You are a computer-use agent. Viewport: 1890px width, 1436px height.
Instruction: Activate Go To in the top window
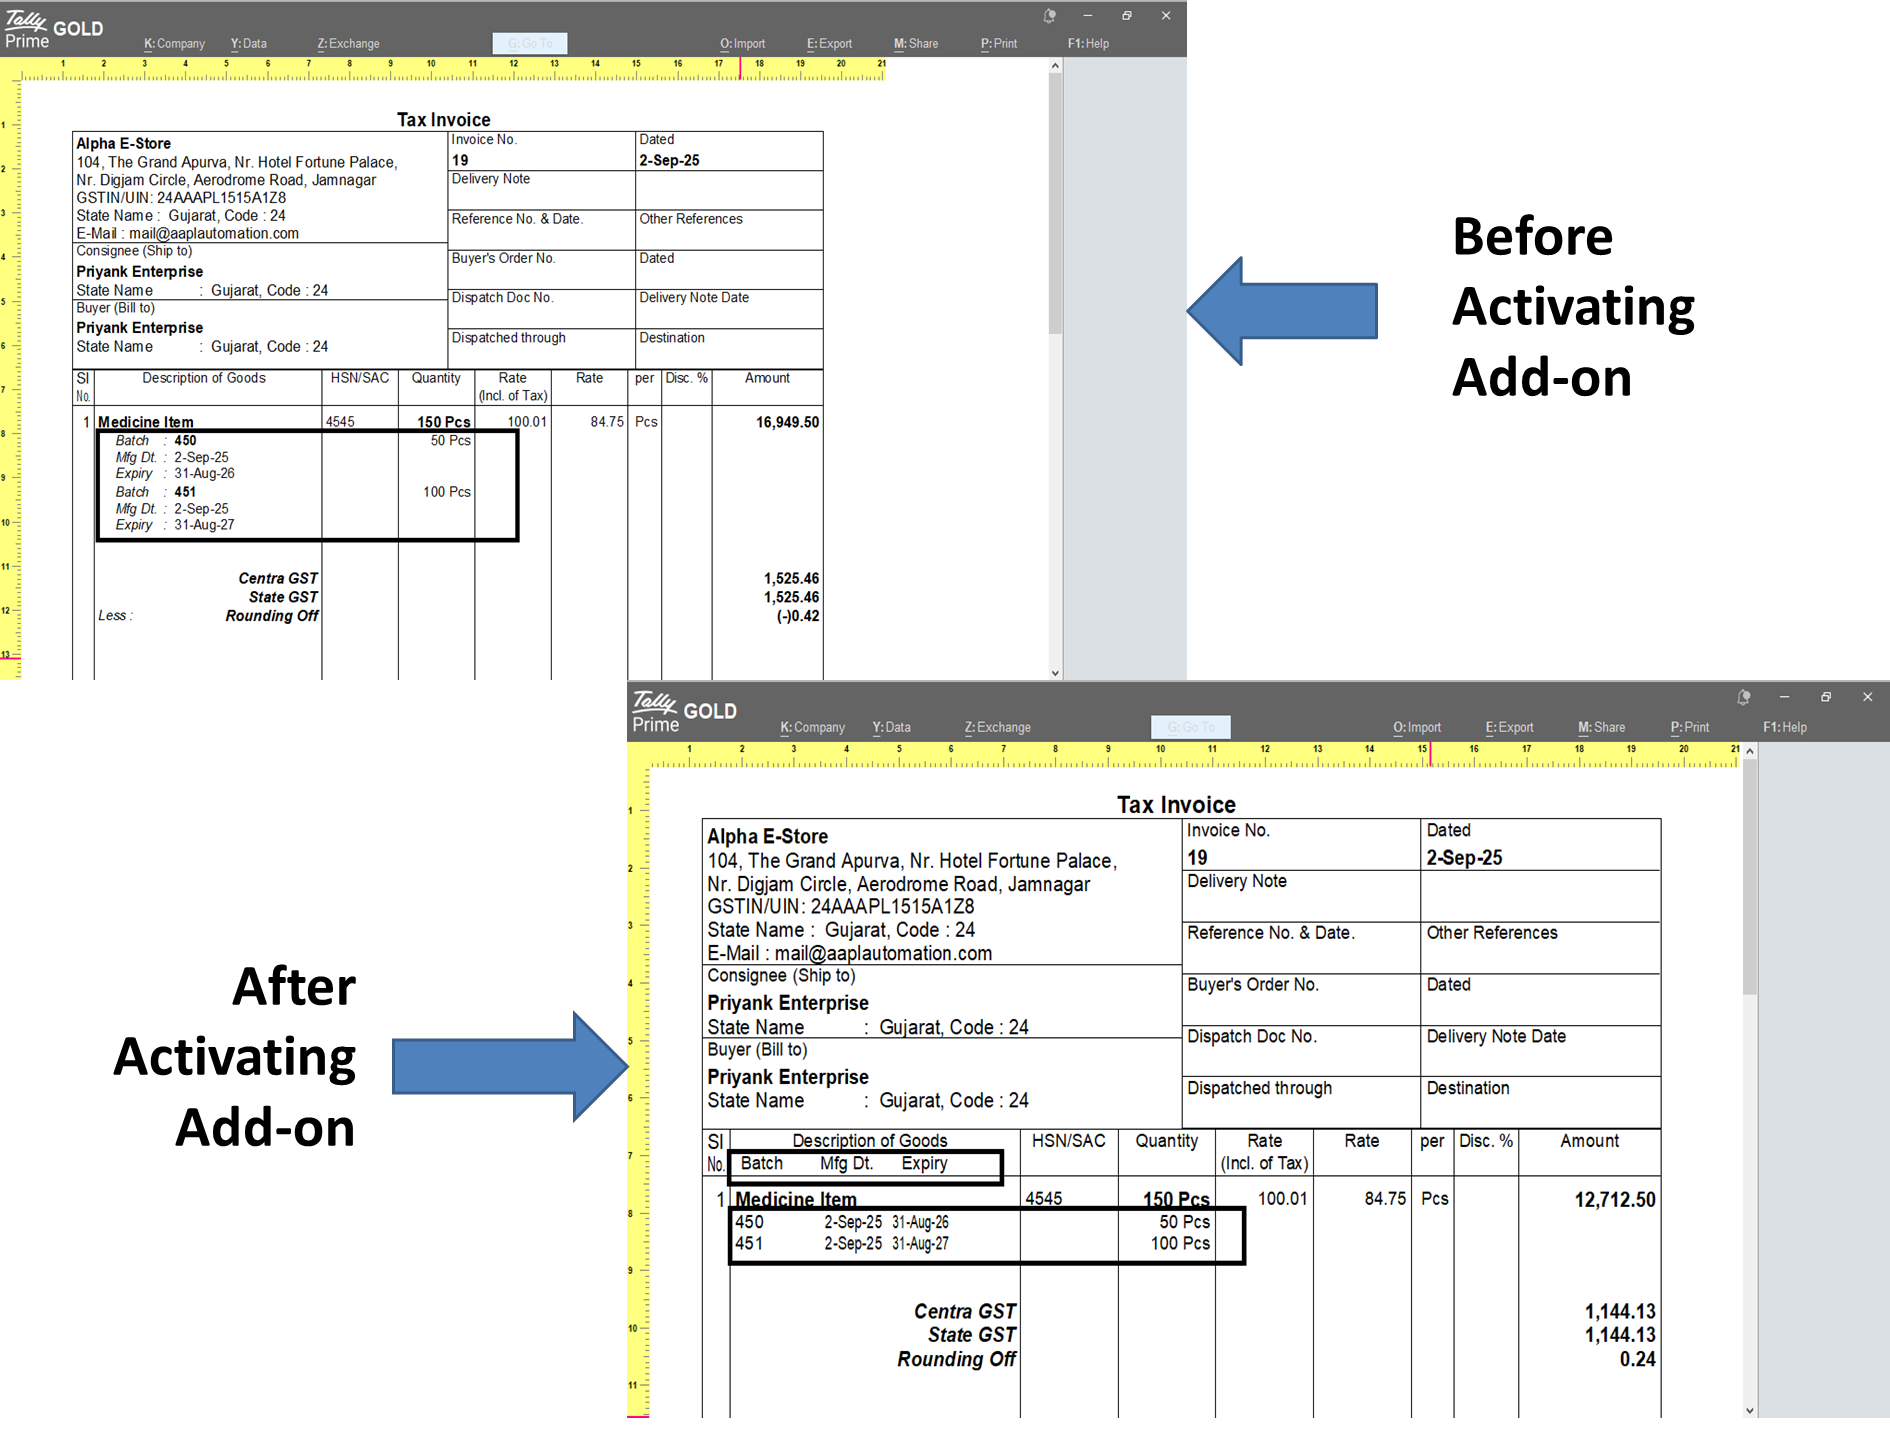529,43
